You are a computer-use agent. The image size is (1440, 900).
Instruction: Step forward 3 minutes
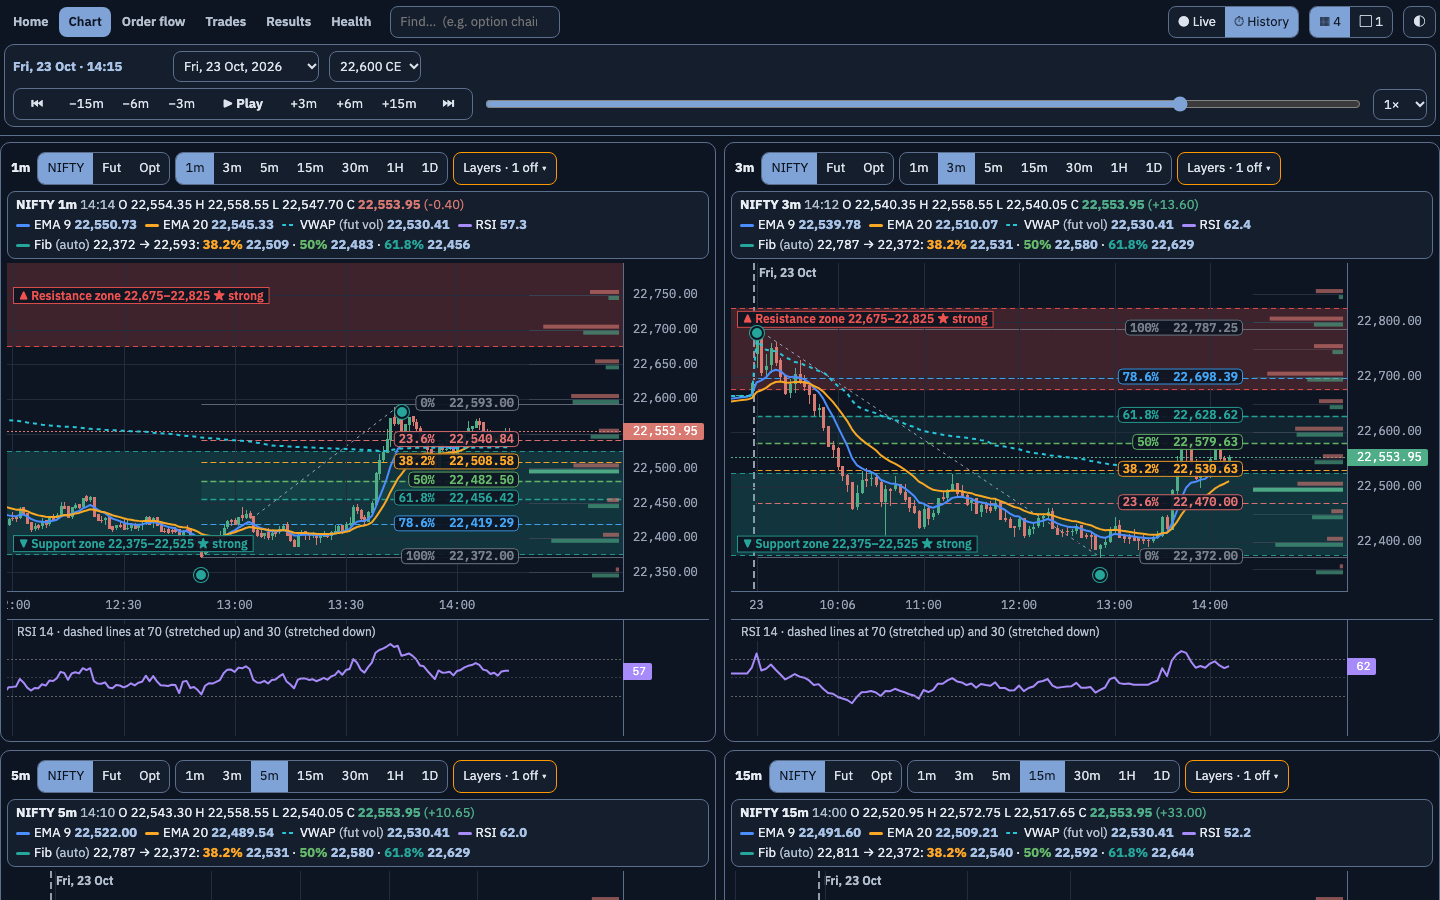click(303, 104)
